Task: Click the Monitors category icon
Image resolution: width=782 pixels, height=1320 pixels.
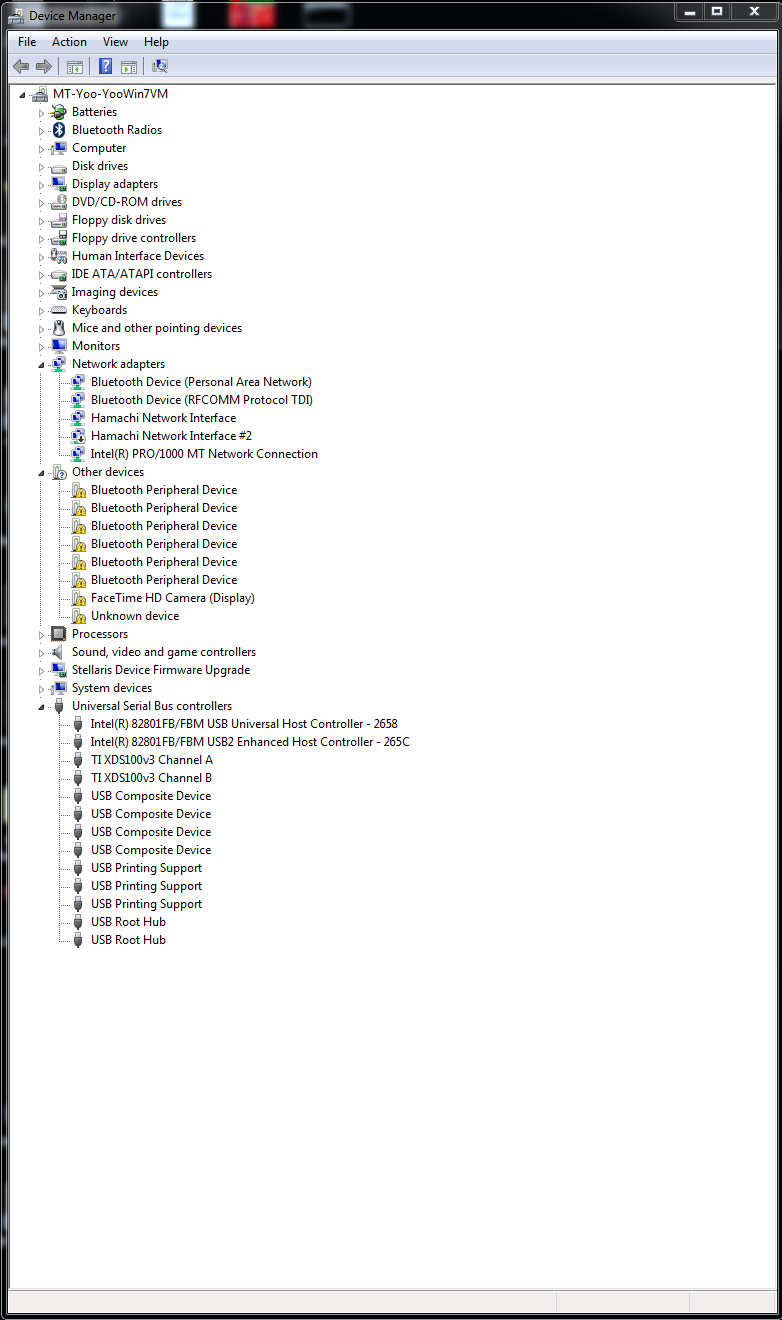Action: [x=59, y=346]
